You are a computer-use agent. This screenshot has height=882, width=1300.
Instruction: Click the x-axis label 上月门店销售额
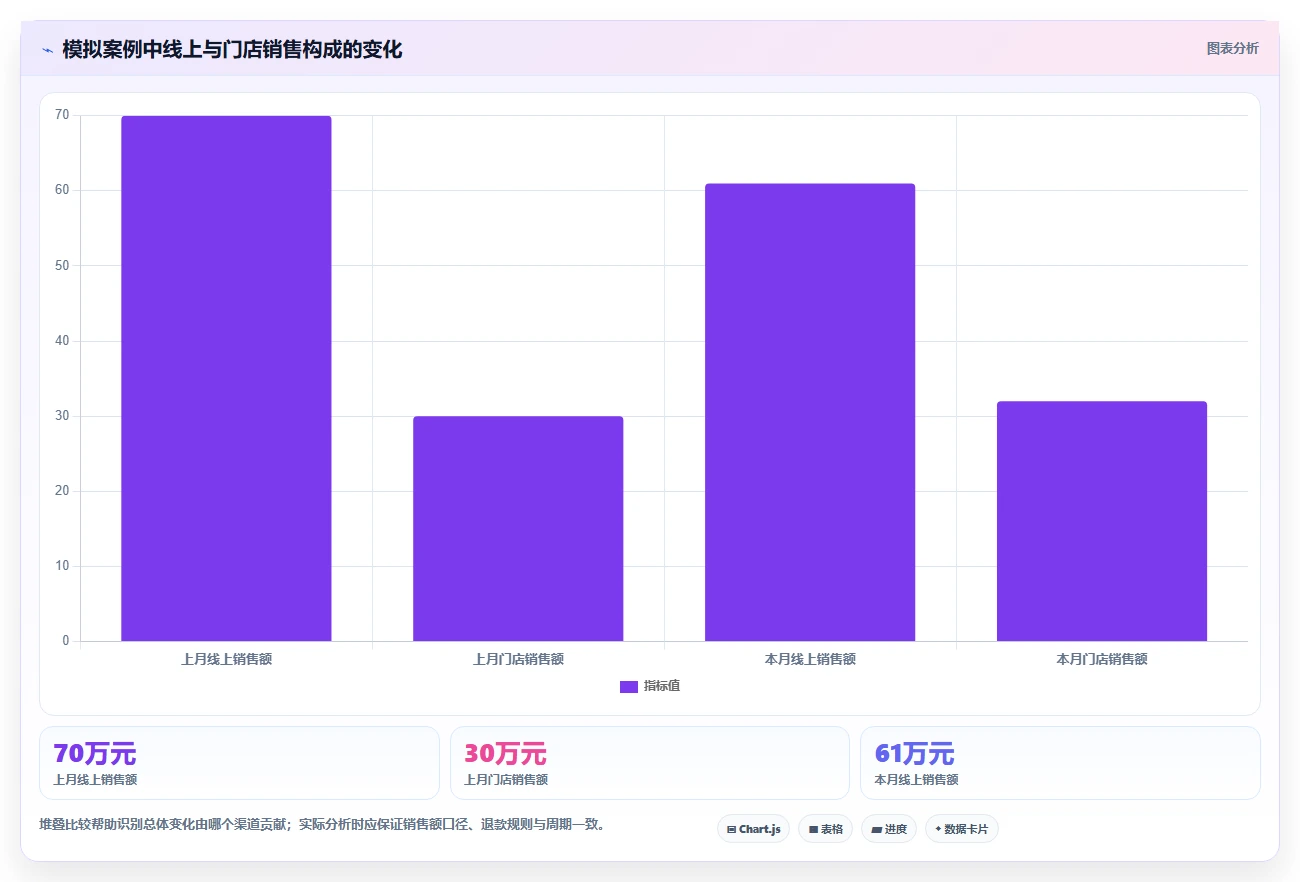[518, 660]
